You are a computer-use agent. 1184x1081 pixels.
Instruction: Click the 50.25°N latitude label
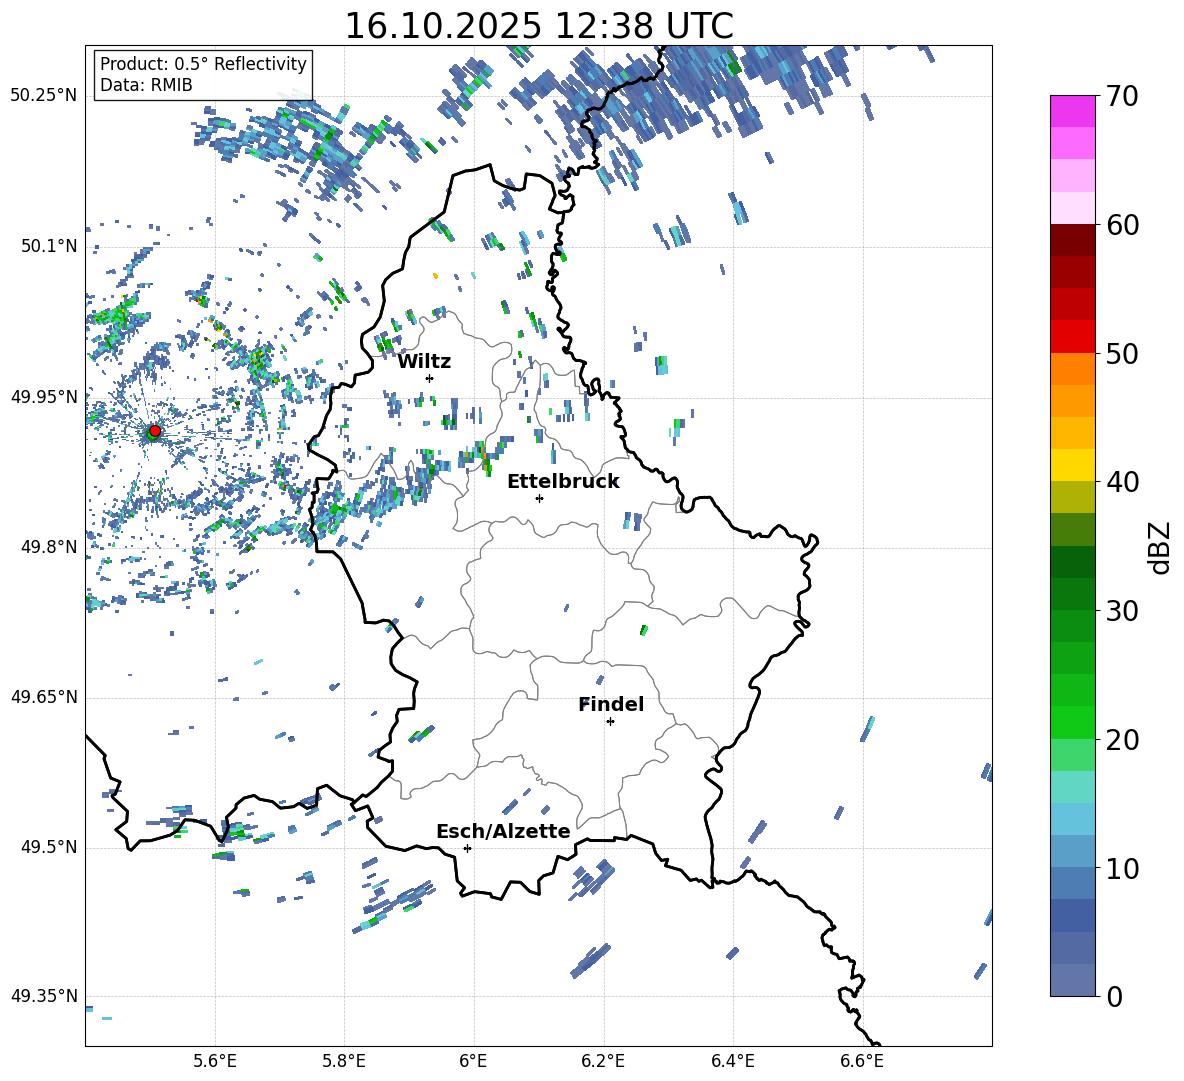point(44,96)
